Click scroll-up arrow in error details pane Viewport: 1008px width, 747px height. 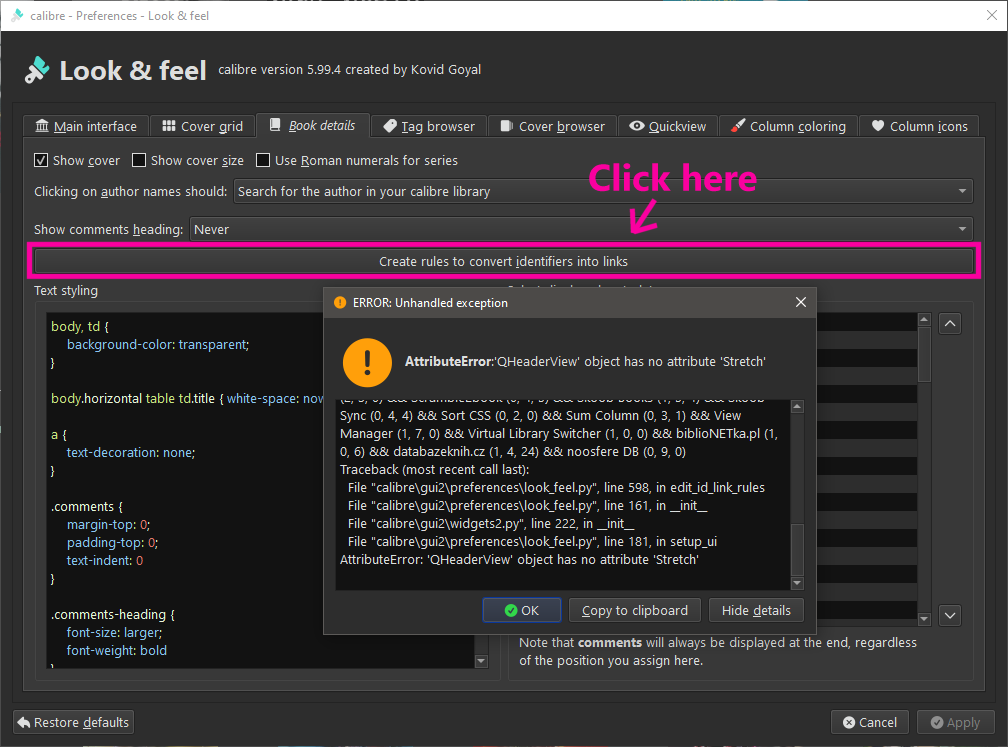(x=797, y=406)
